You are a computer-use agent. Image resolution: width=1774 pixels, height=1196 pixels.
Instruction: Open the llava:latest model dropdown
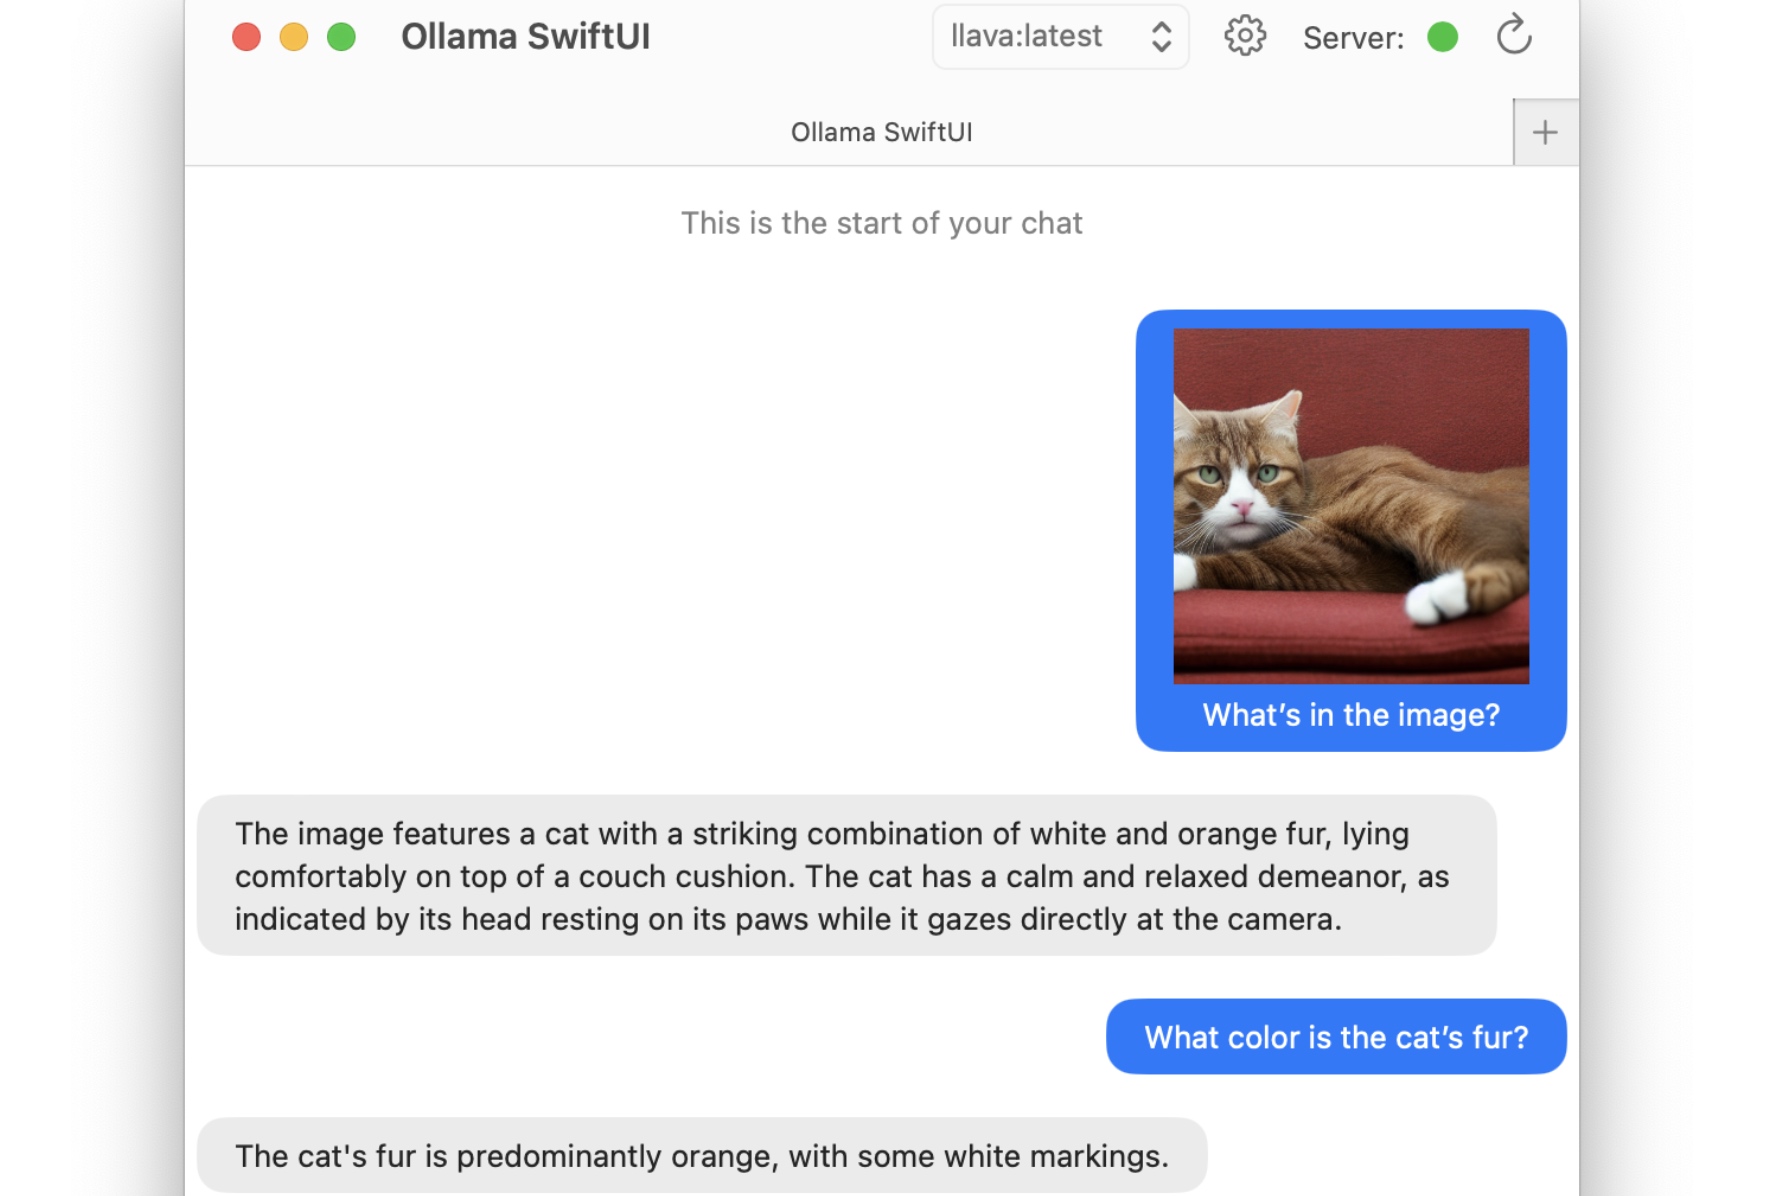click(x=1060, y=37)
